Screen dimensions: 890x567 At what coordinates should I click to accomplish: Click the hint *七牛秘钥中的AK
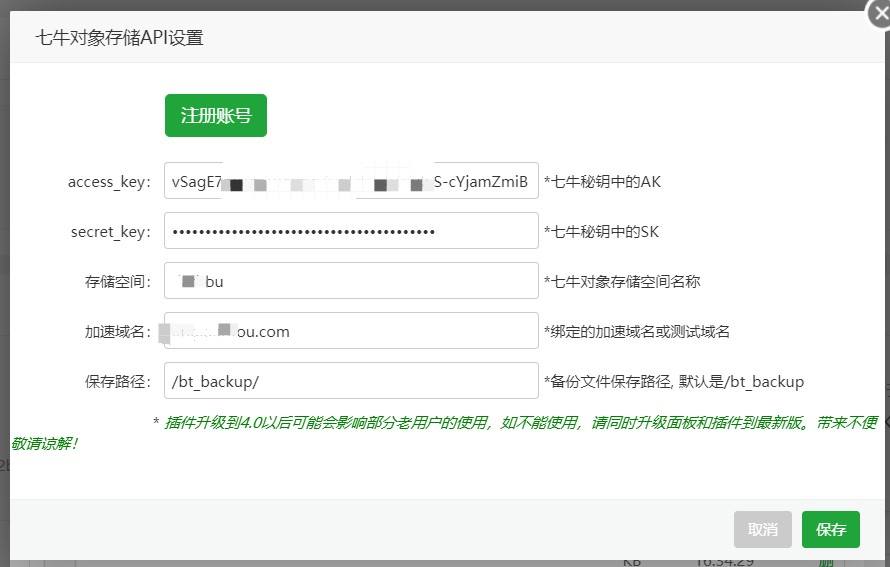point(602,182)
